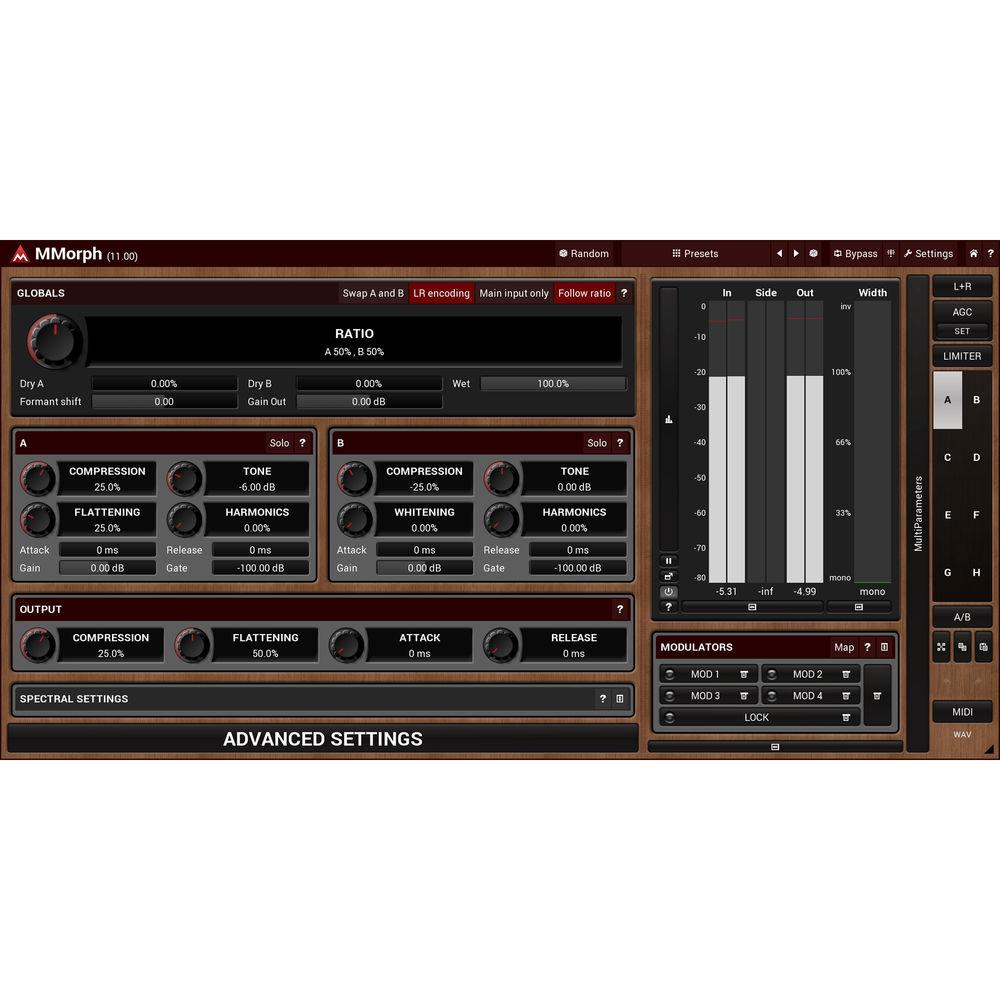Open the Settings menu
Viewport: 1000px width, 1000px height.
coord(927,254)
